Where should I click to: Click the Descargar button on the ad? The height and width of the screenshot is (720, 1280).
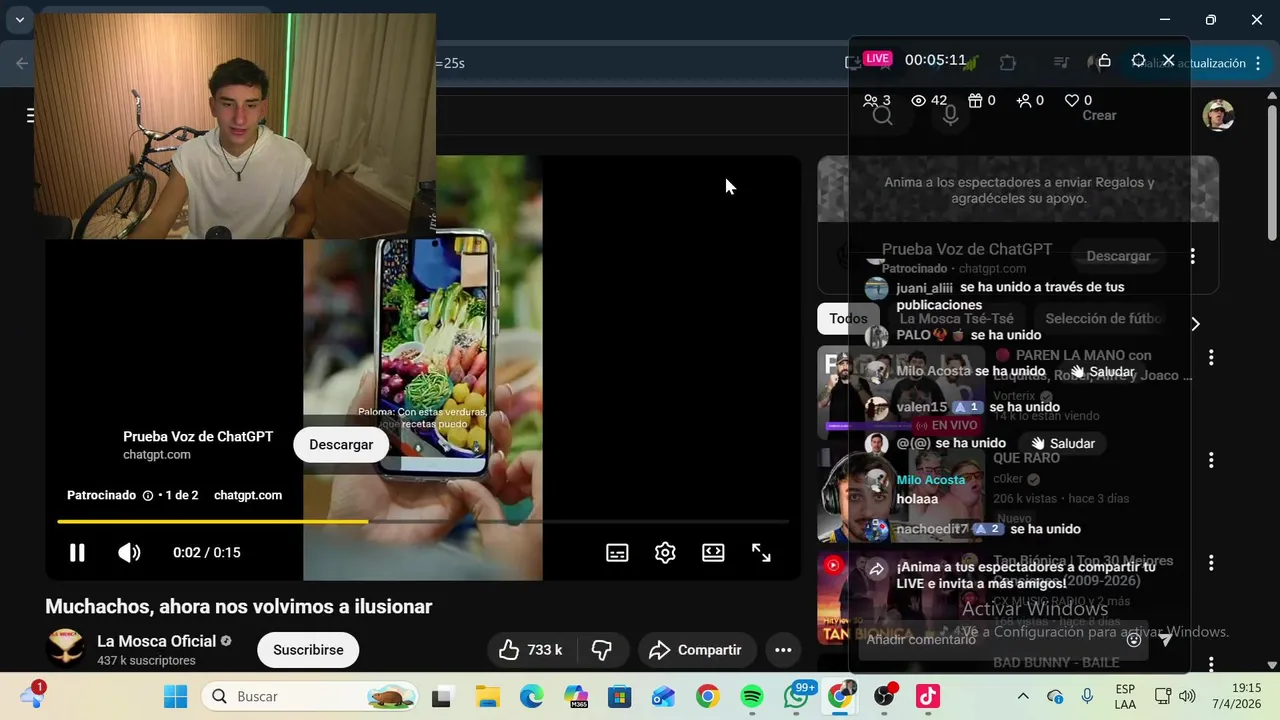coord(341,444)
